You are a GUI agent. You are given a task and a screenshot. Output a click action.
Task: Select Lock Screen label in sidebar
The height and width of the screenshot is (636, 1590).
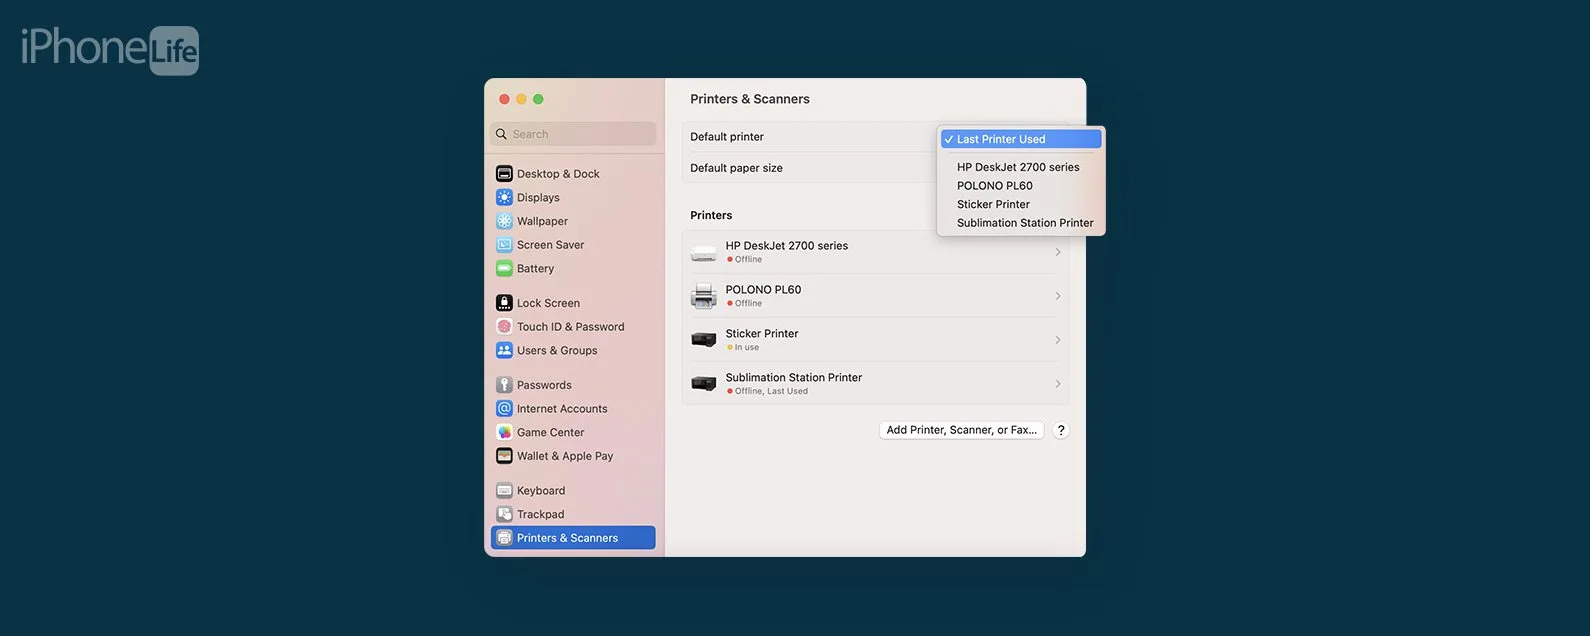(x=548, y=303)
